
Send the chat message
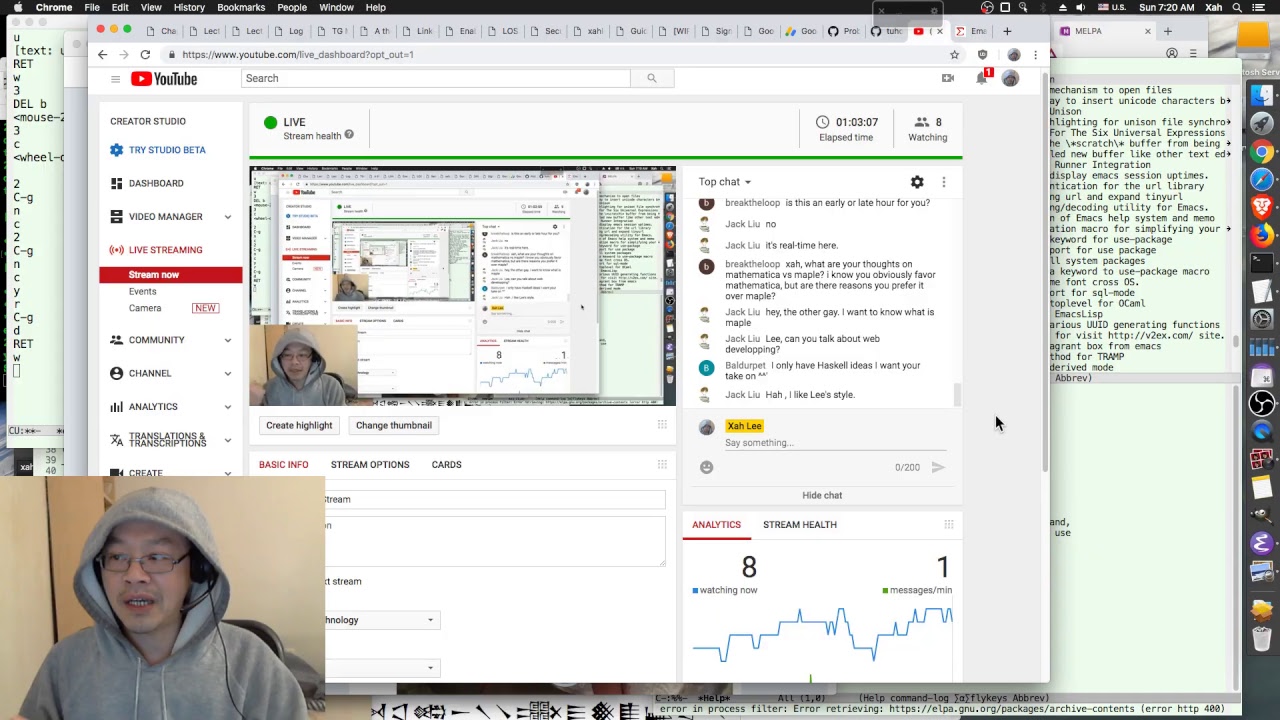pyautogui.click(x=938, y=467)
